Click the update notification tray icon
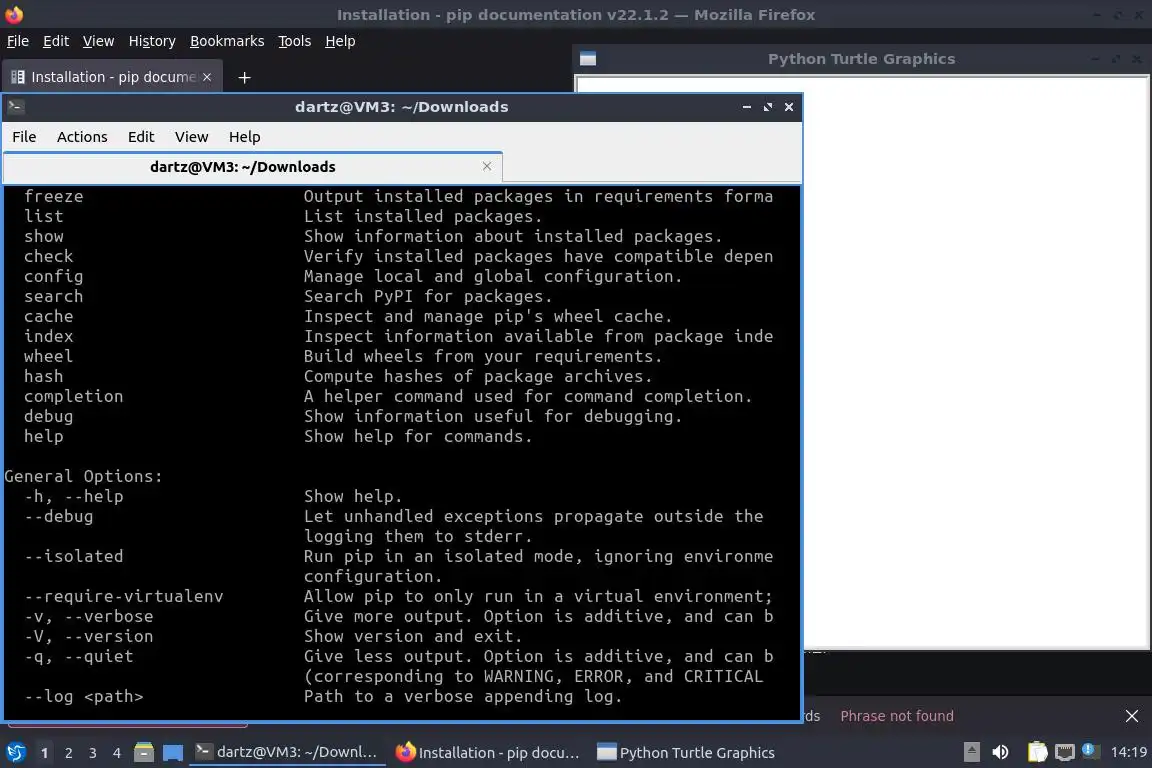The image size is (1152, 768). pos(1090,751)
